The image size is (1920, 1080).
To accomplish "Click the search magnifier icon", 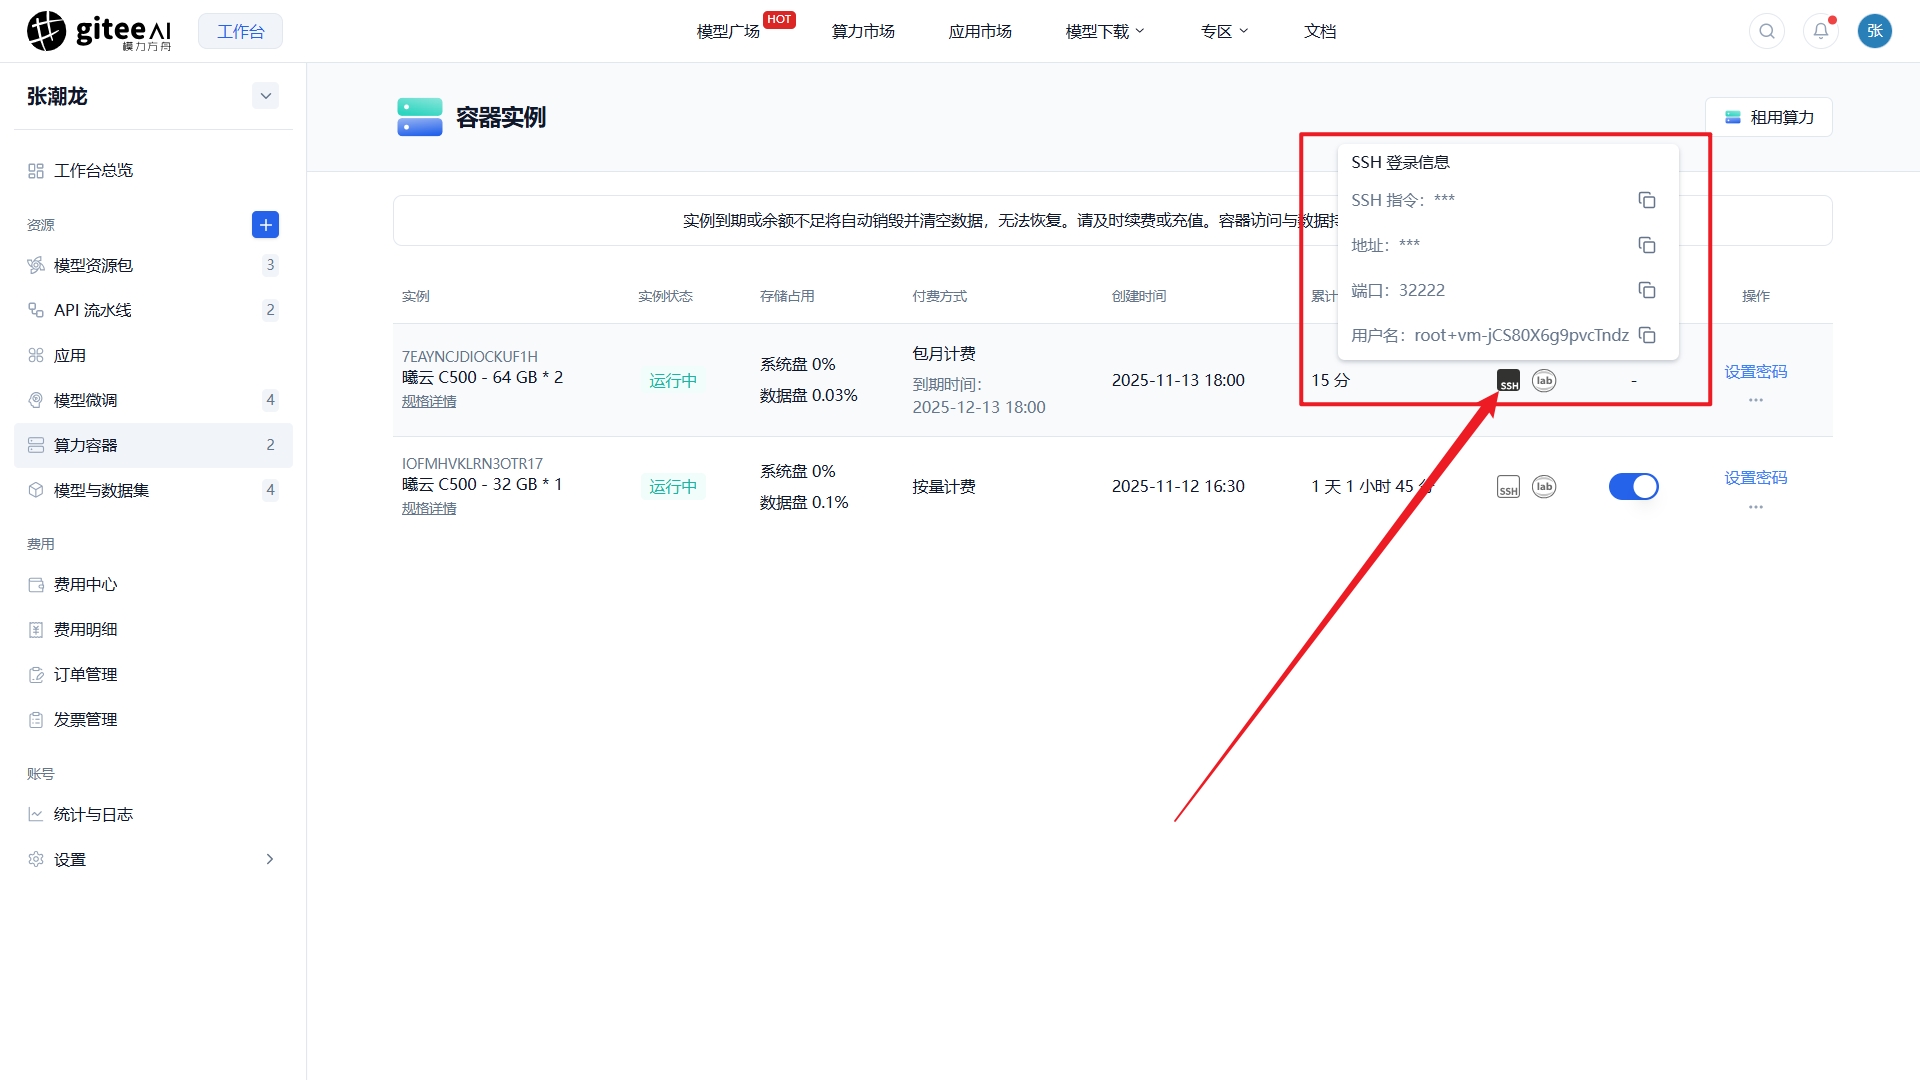I will click(1767, 31).
